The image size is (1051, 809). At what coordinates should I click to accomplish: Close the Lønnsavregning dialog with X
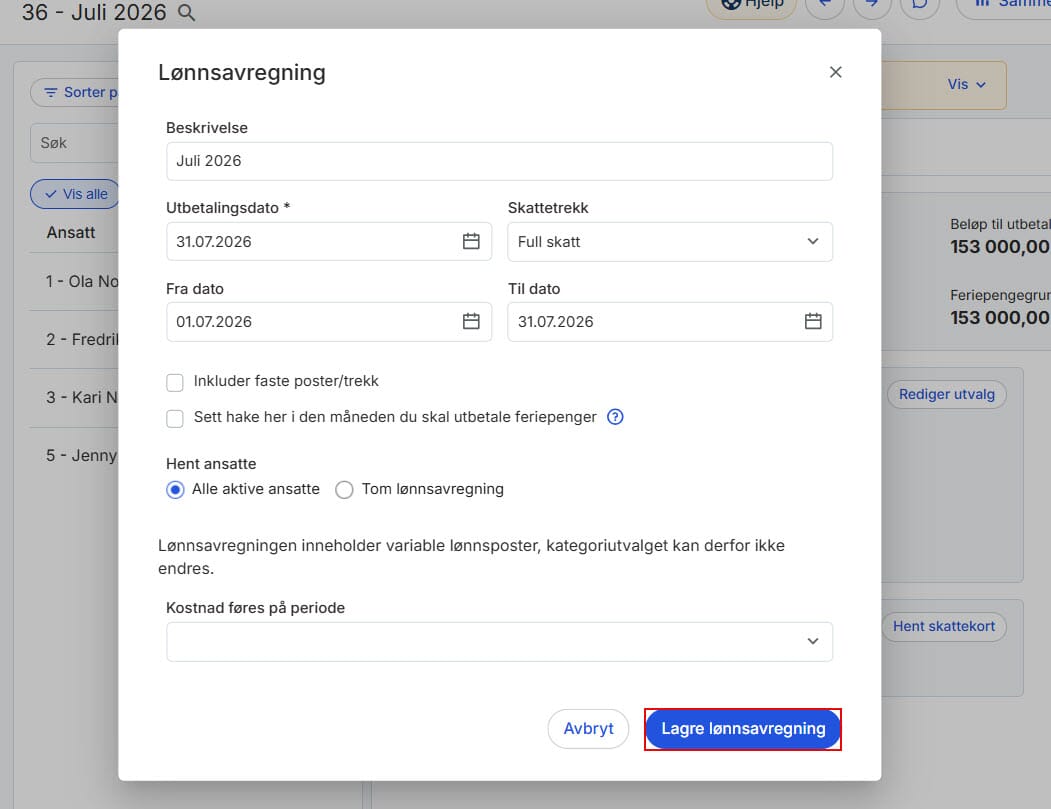point(835,72)
